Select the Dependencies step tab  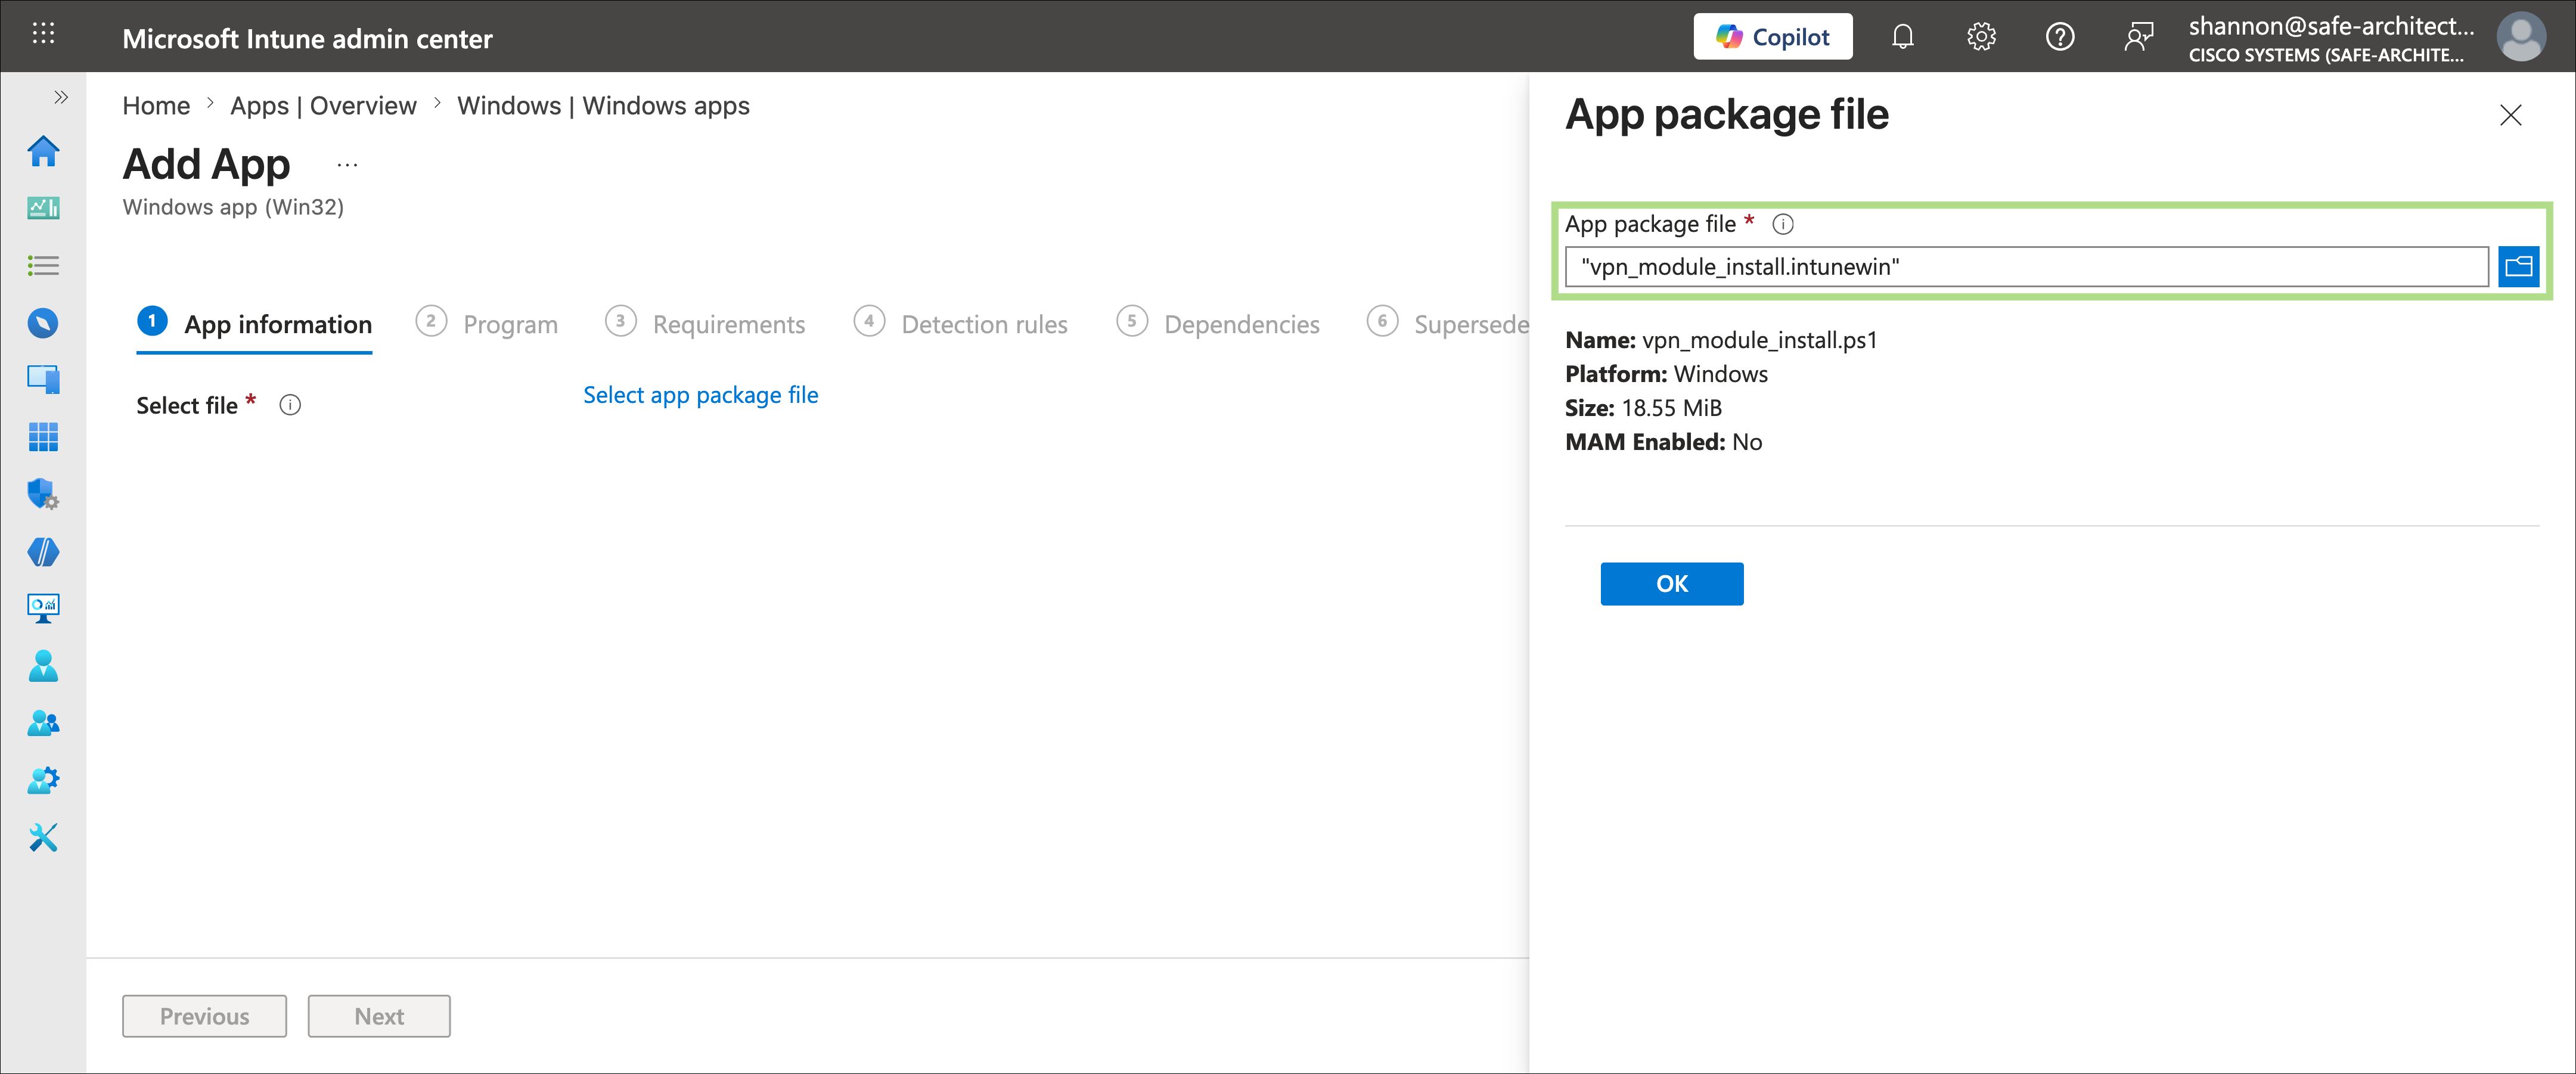[x=1218, y=324]
